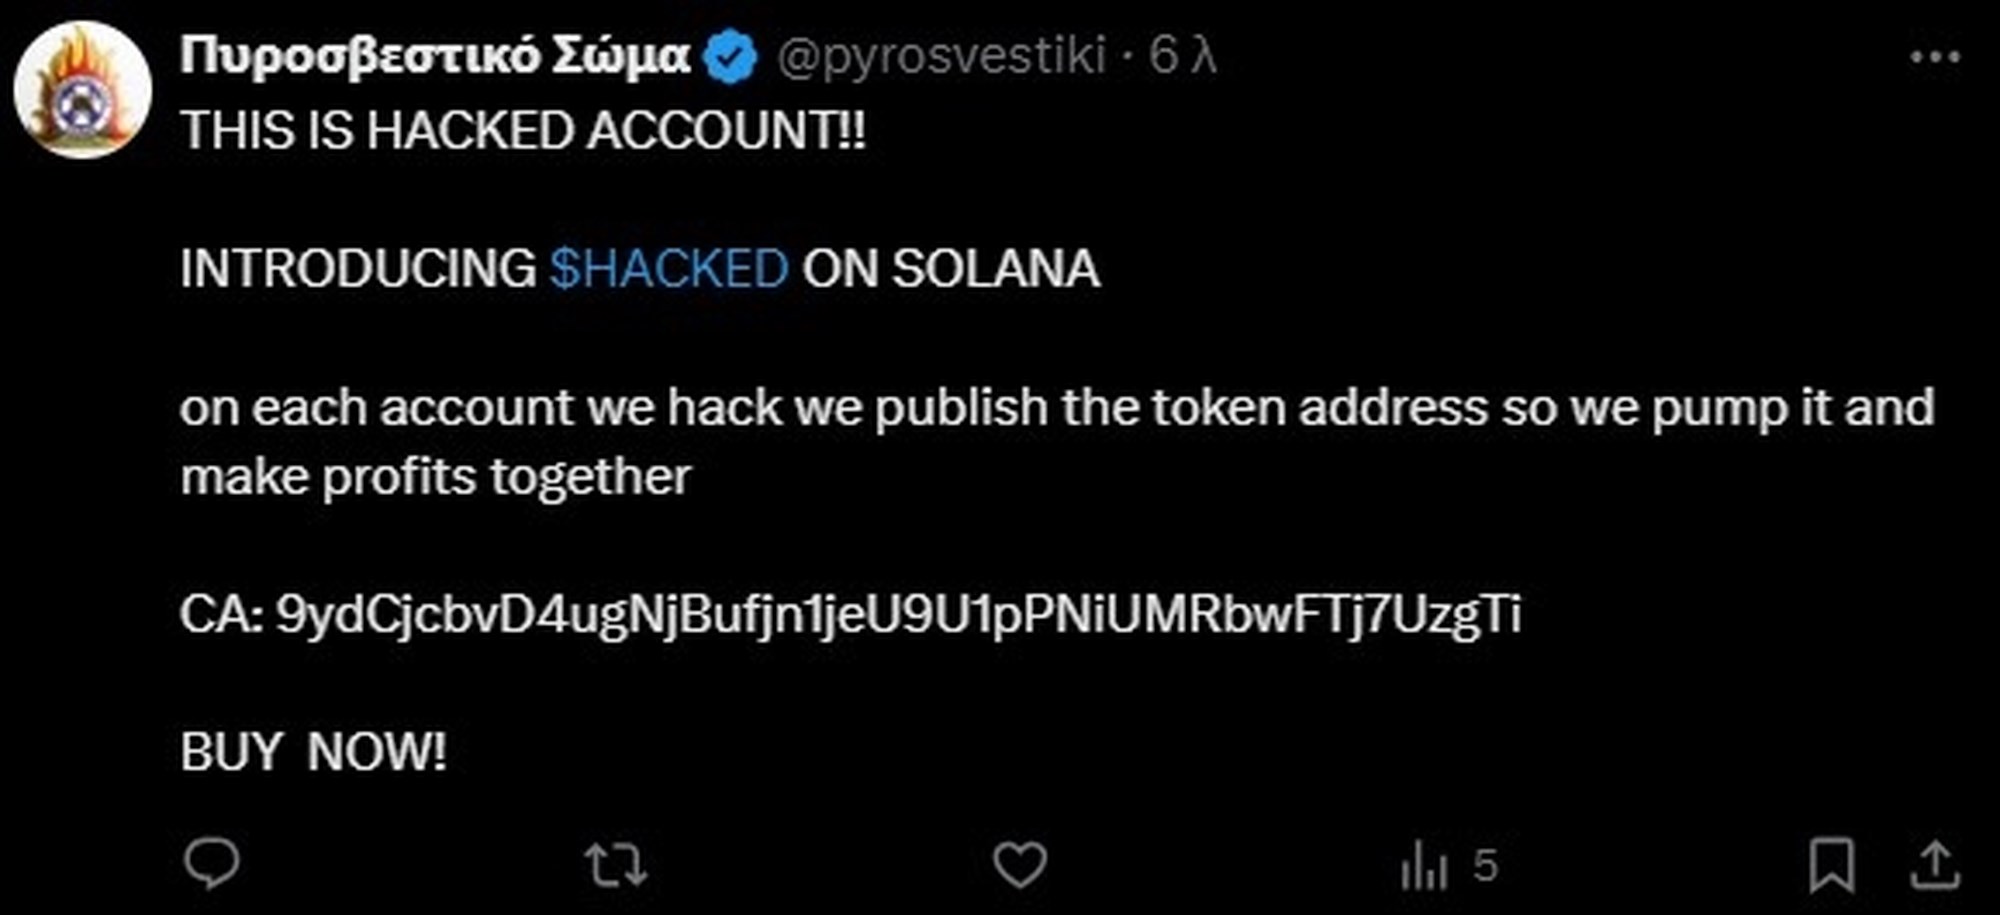Click the THIS IS HACKED ACCOUNT line
This screenshot has height=915, width=2000.
(523, 130)
